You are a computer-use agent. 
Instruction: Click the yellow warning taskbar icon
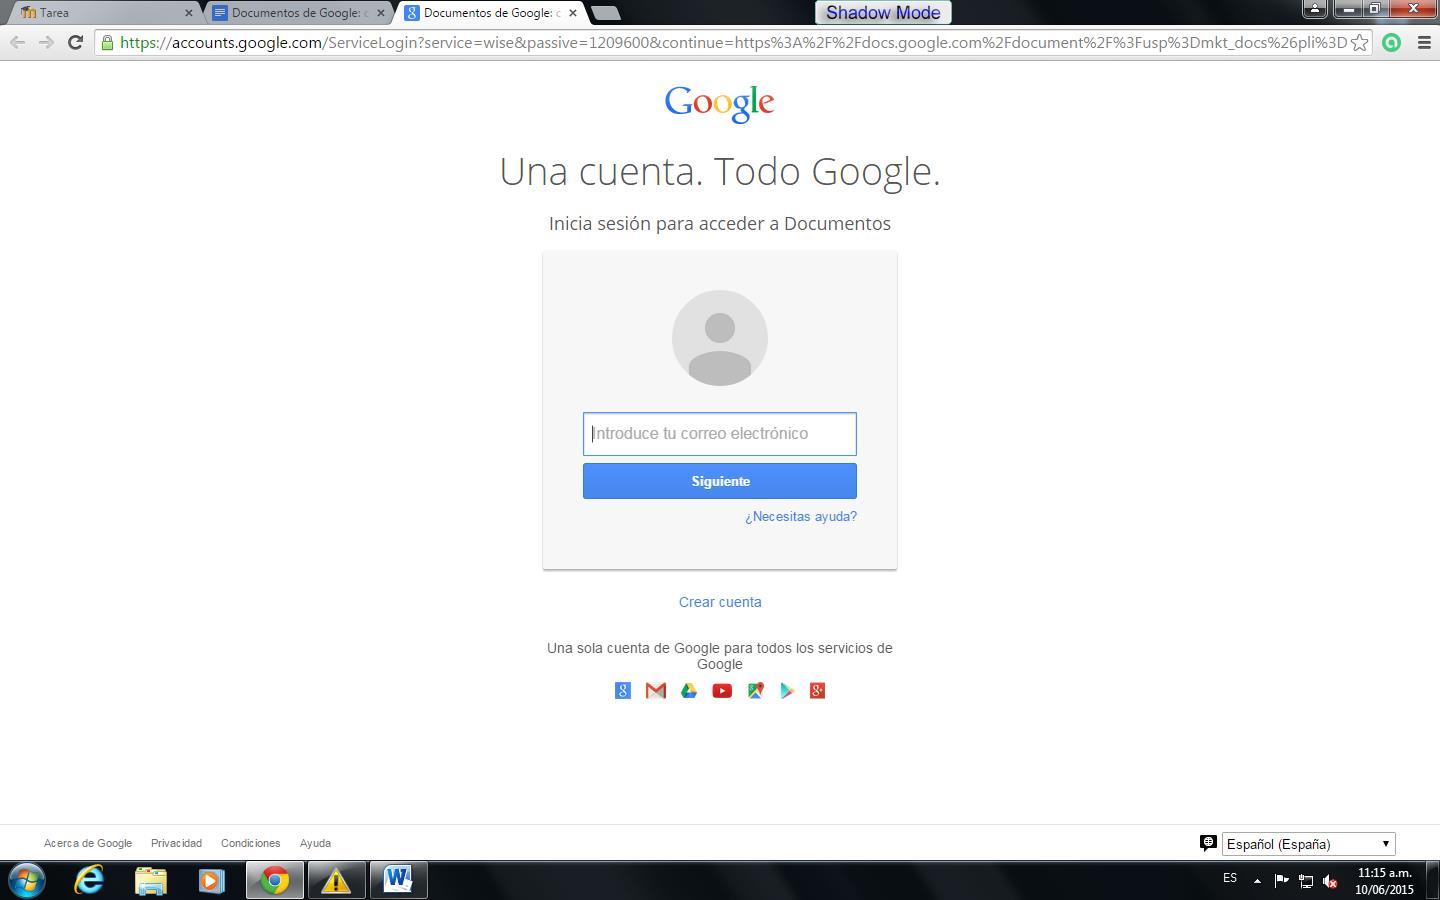[x=336, y=880]
